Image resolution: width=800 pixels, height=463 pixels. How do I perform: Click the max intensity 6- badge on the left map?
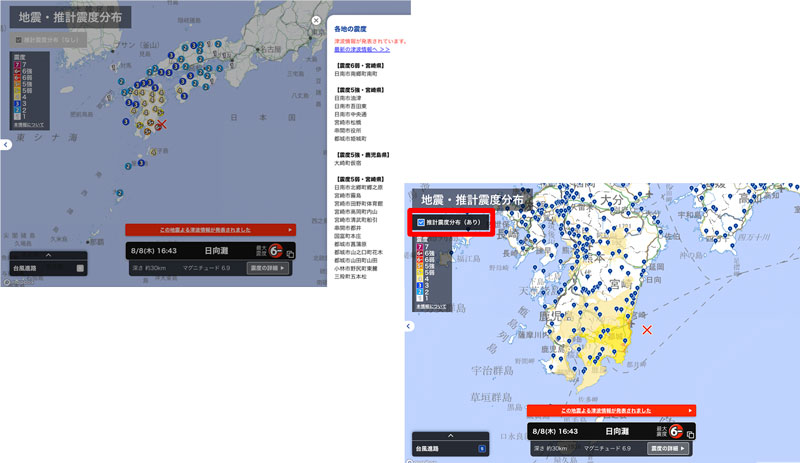point(275,252)
